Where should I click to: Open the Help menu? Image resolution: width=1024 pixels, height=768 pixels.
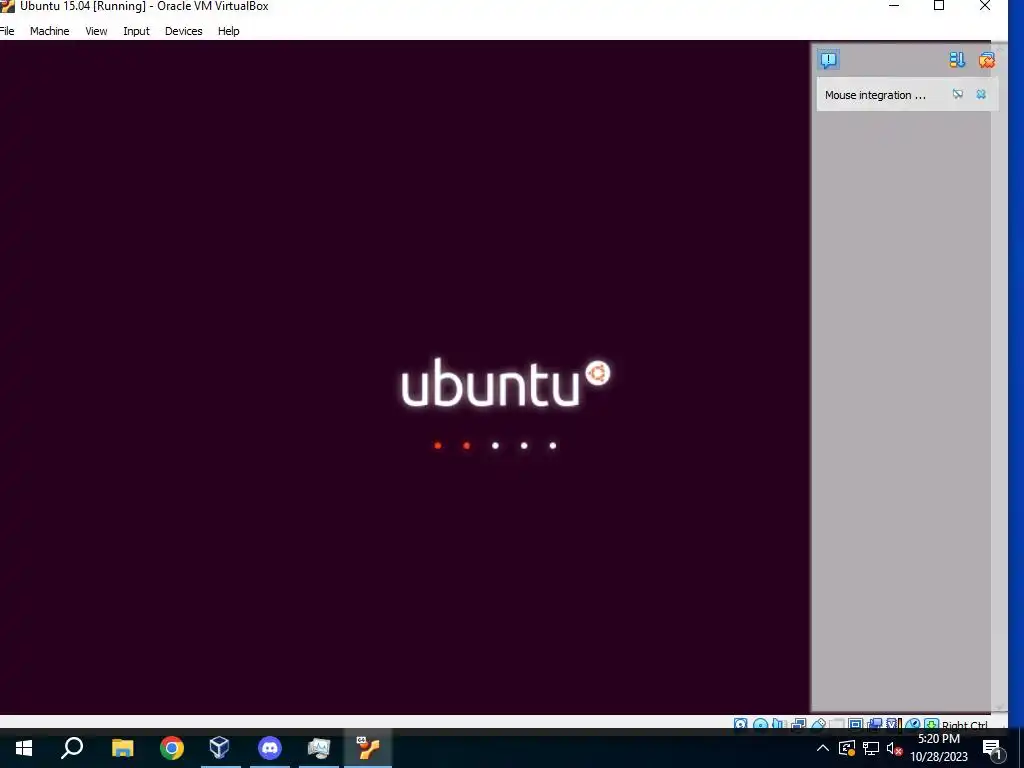[229, 31]
